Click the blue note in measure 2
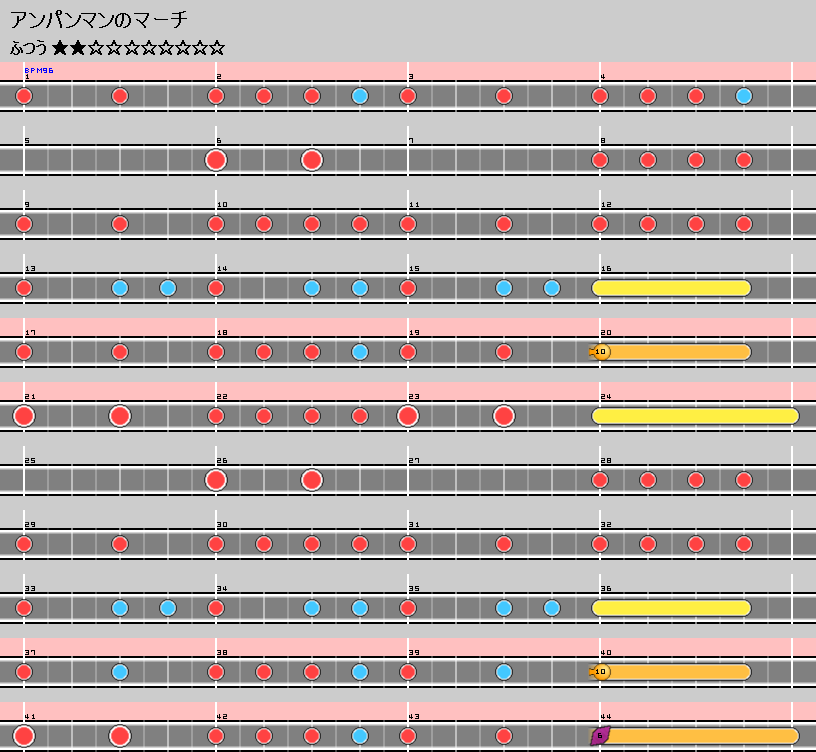This screenshot has height=752, width=816. coord(360,96)
